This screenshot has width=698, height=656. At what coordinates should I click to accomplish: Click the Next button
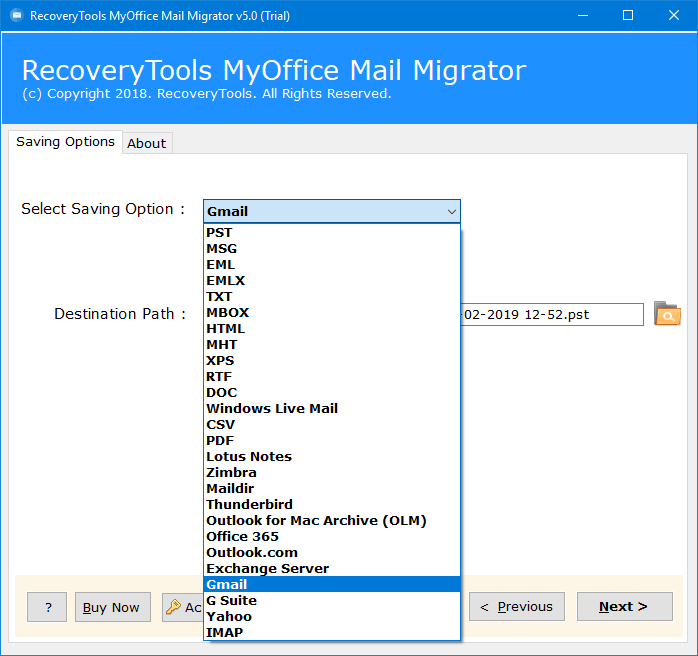tap(625, 607)
